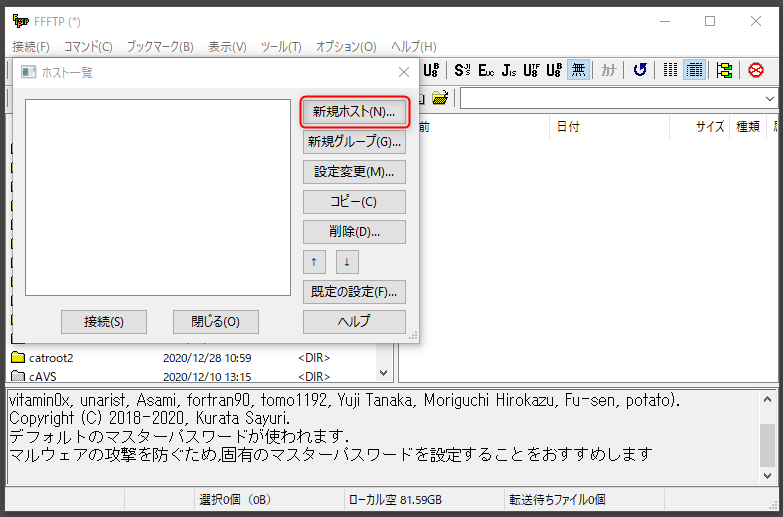Select EUC host kanji code icon
The image size is (783, 517).
pyautogui.click(x=486, y=70)
